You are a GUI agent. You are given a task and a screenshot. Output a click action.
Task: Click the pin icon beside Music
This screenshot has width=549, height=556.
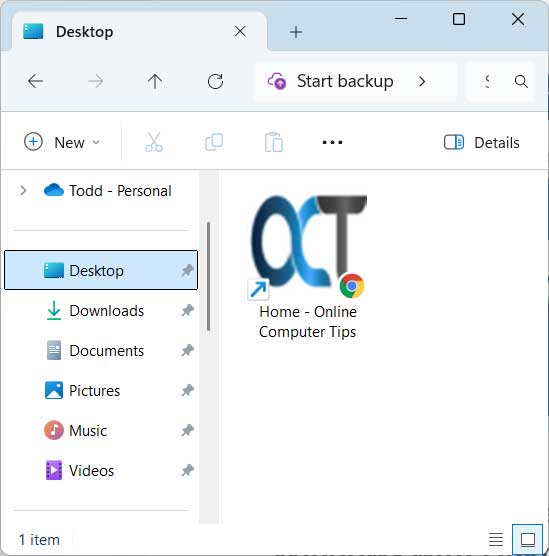pos(187,431)
